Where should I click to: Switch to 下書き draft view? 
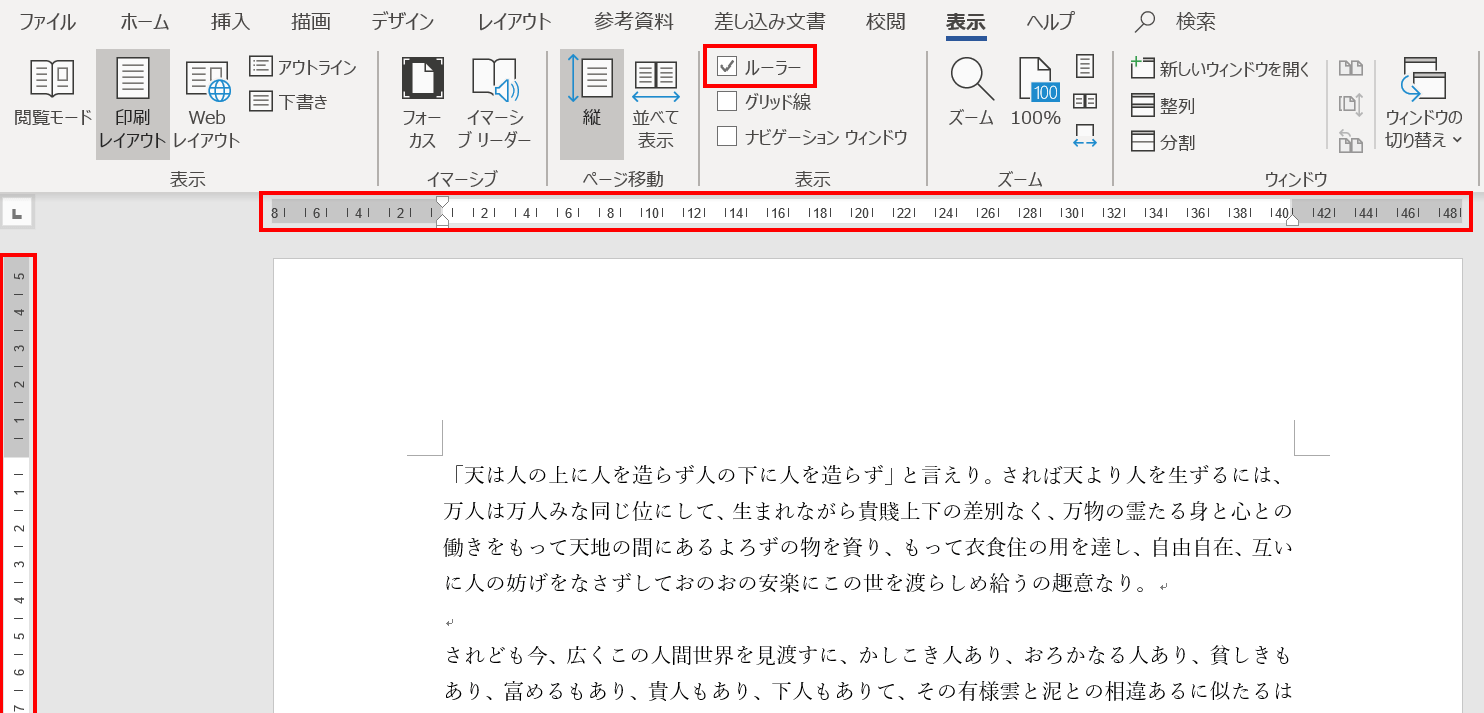click(289, 101)
